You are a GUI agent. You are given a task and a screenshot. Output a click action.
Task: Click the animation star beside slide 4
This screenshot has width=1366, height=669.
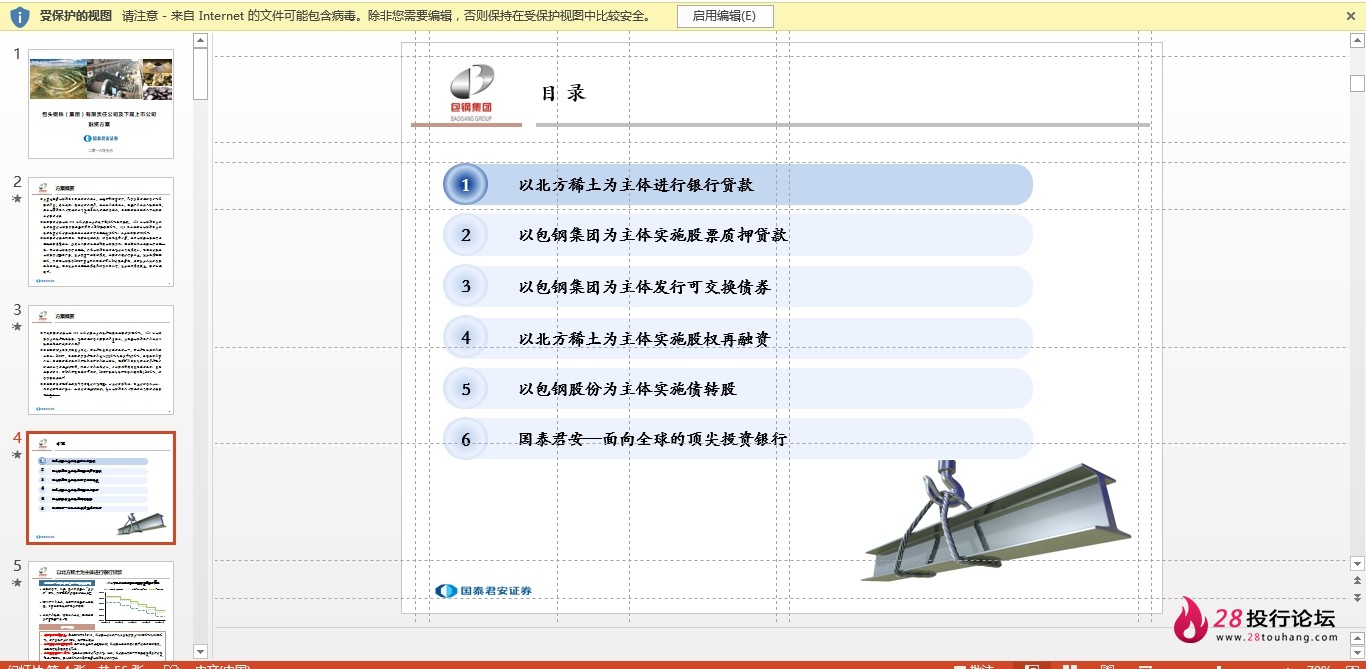click(x=16, y=454)
